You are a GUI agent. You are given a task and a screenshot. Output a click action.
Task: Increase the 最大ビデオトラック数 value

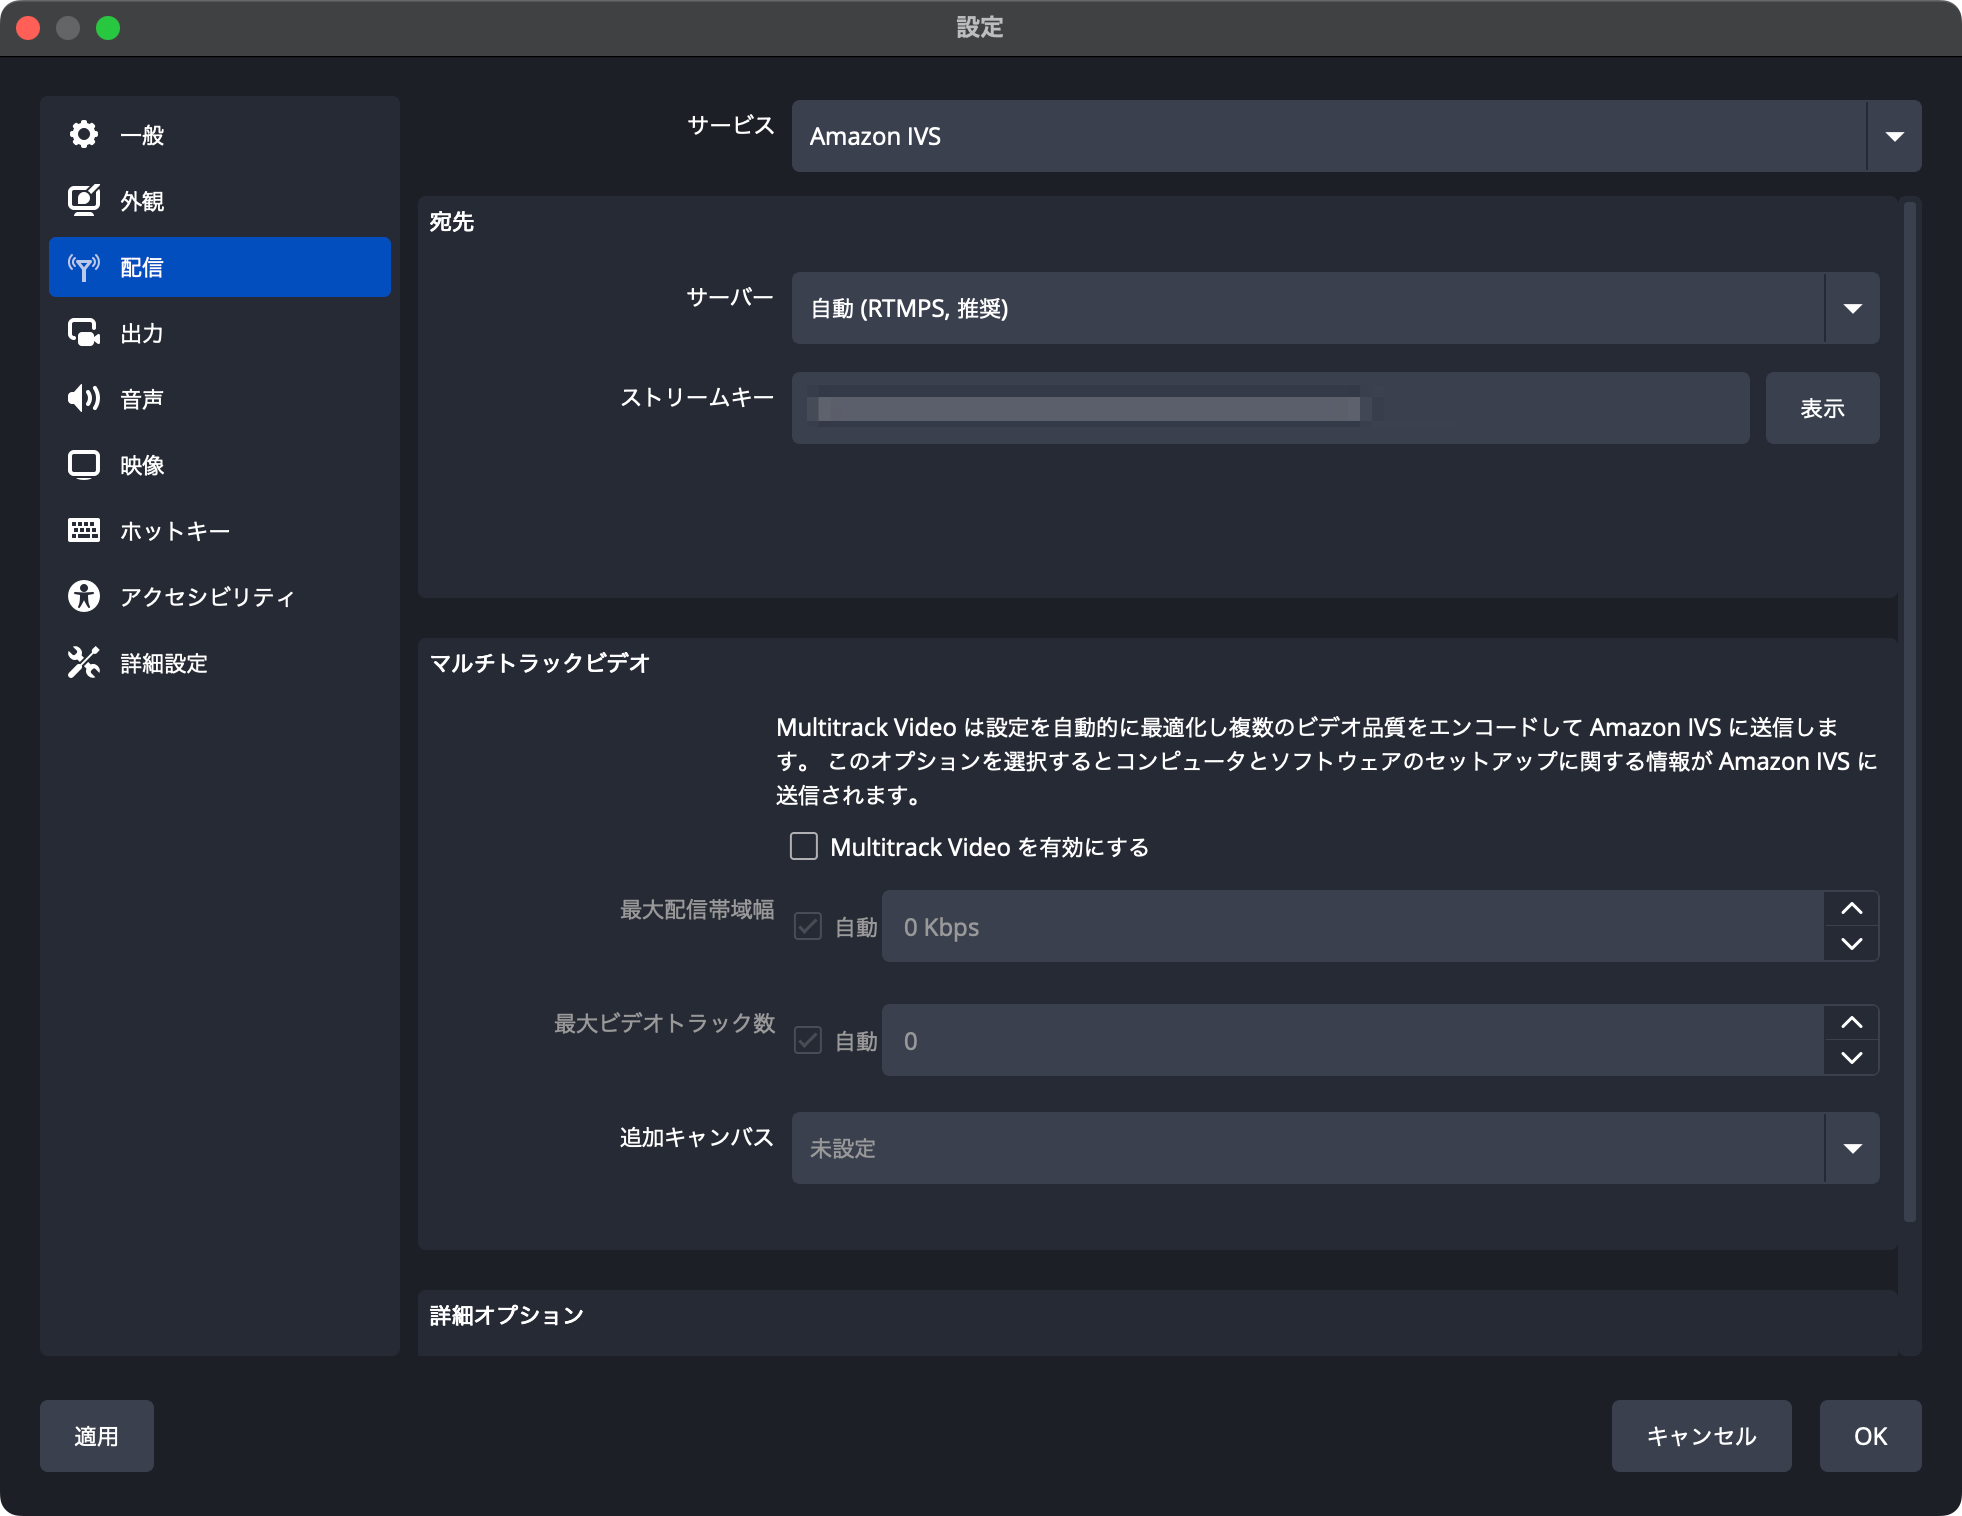tap(1852, 1022)
